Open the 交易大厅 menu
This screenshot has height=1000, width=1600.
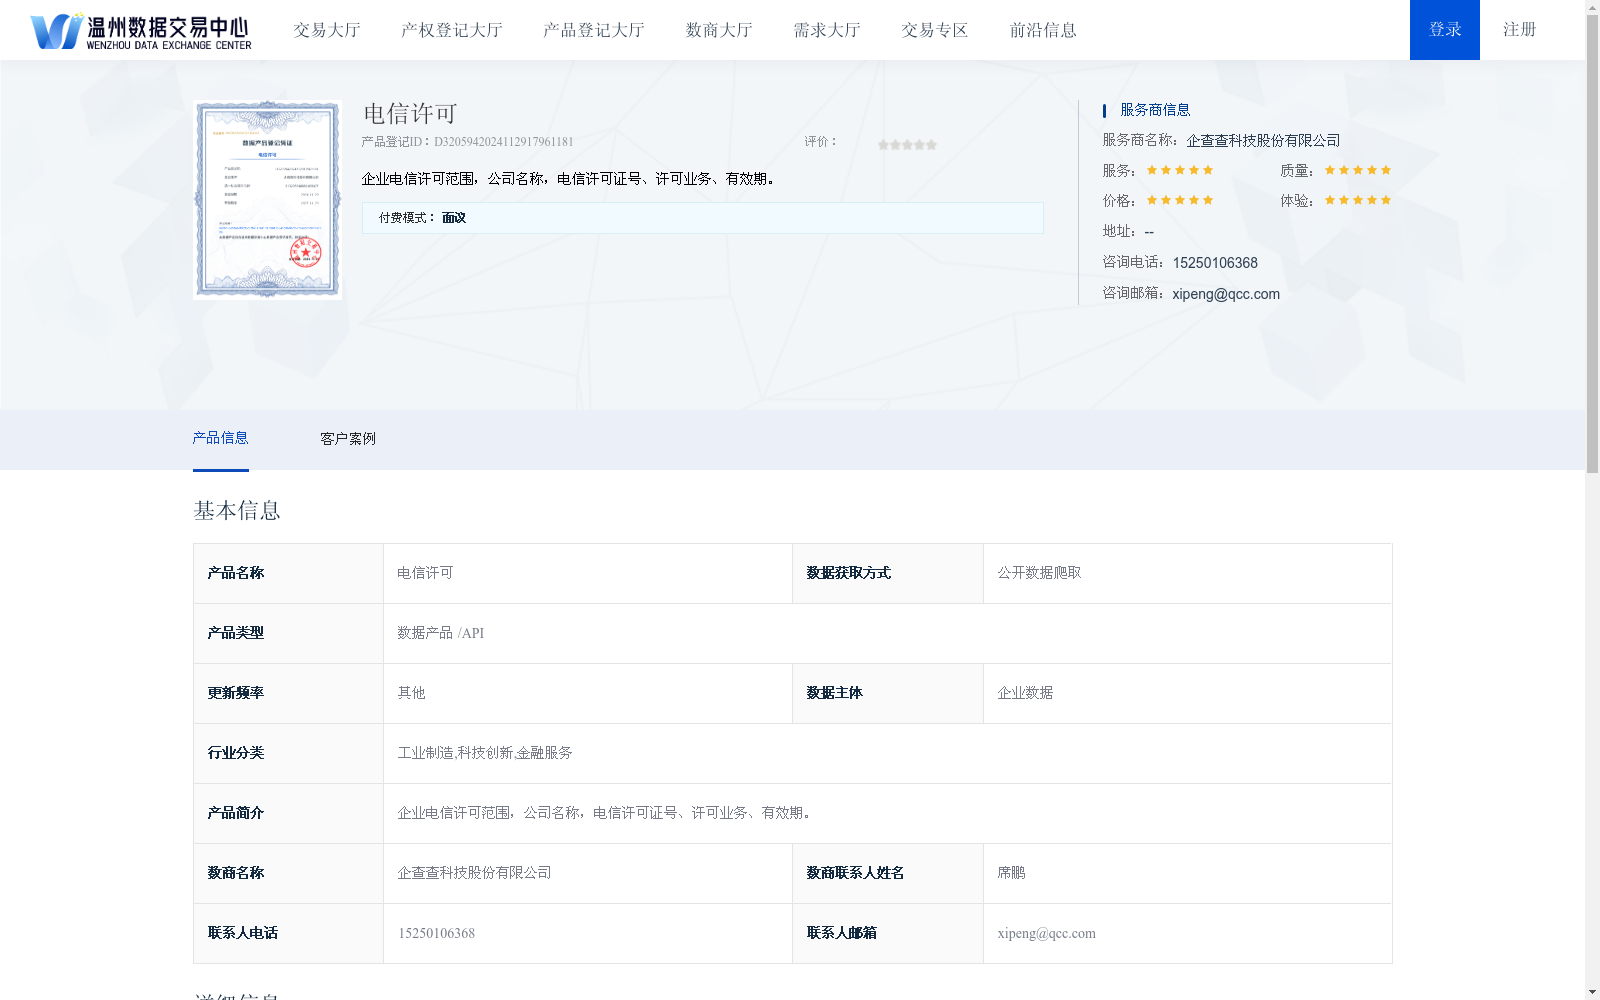click(x=327, y=30)
